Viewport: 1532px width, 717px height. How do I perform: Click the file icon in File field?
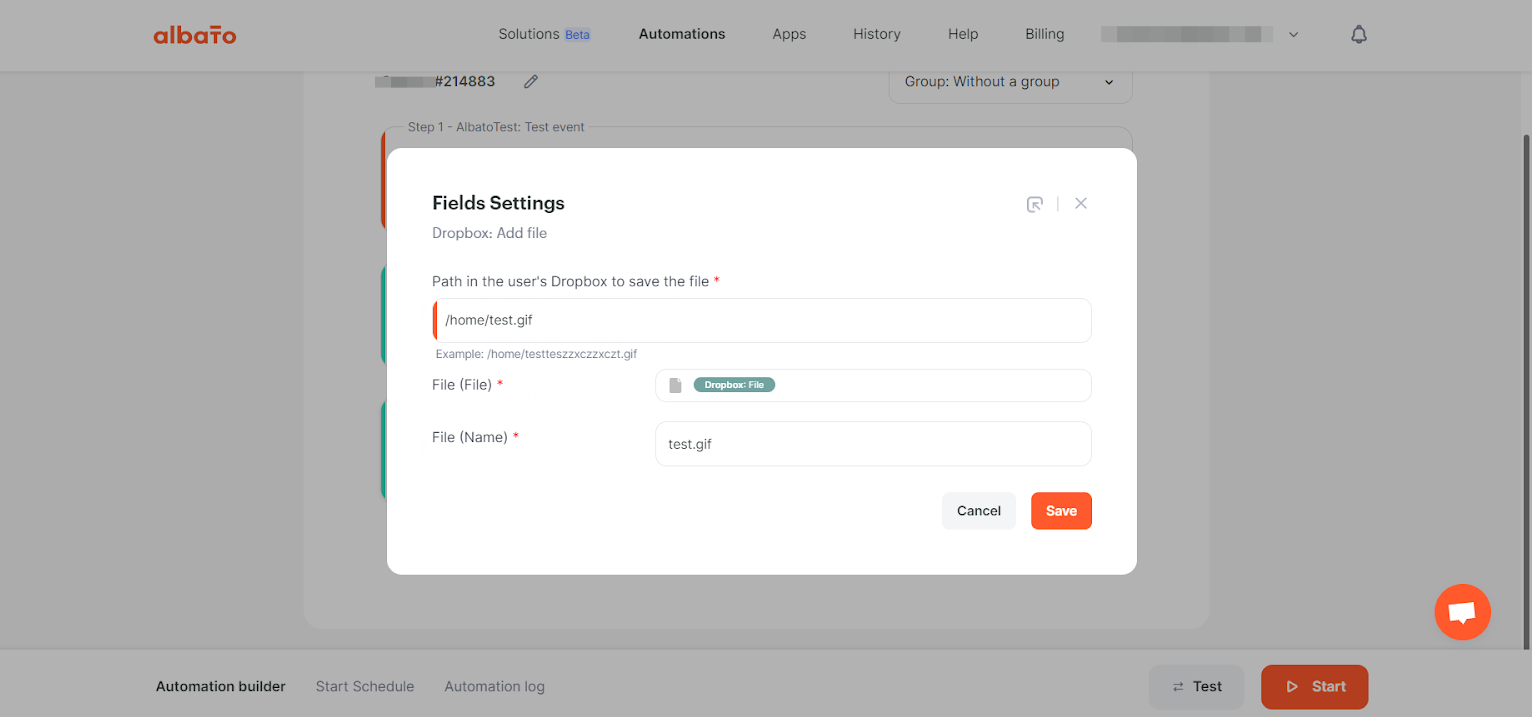[675, 385]
